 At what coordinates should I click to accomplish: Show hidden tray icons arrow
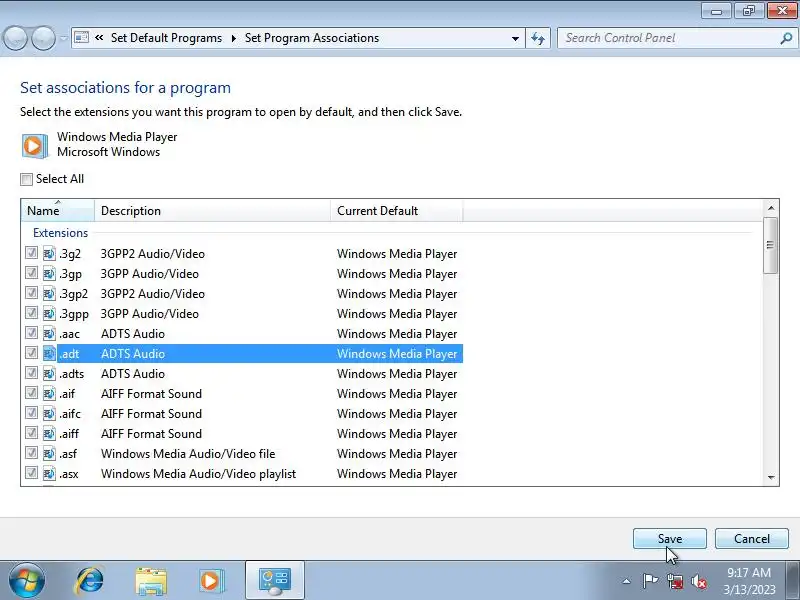[x=627, y=581]
